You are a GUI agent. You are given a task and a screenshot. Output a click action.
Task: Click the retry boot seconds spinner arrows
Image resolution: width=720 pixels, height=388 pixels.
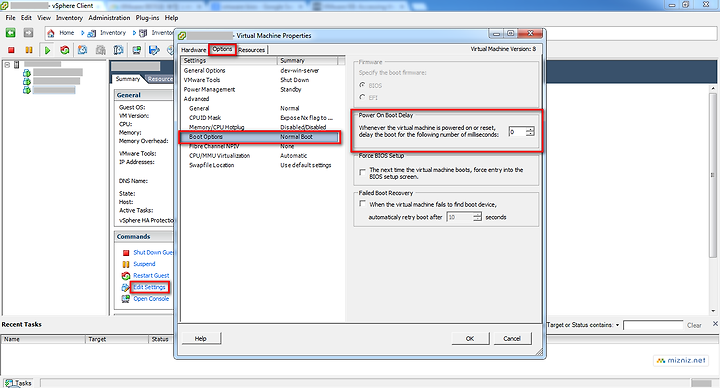(477, 217)
